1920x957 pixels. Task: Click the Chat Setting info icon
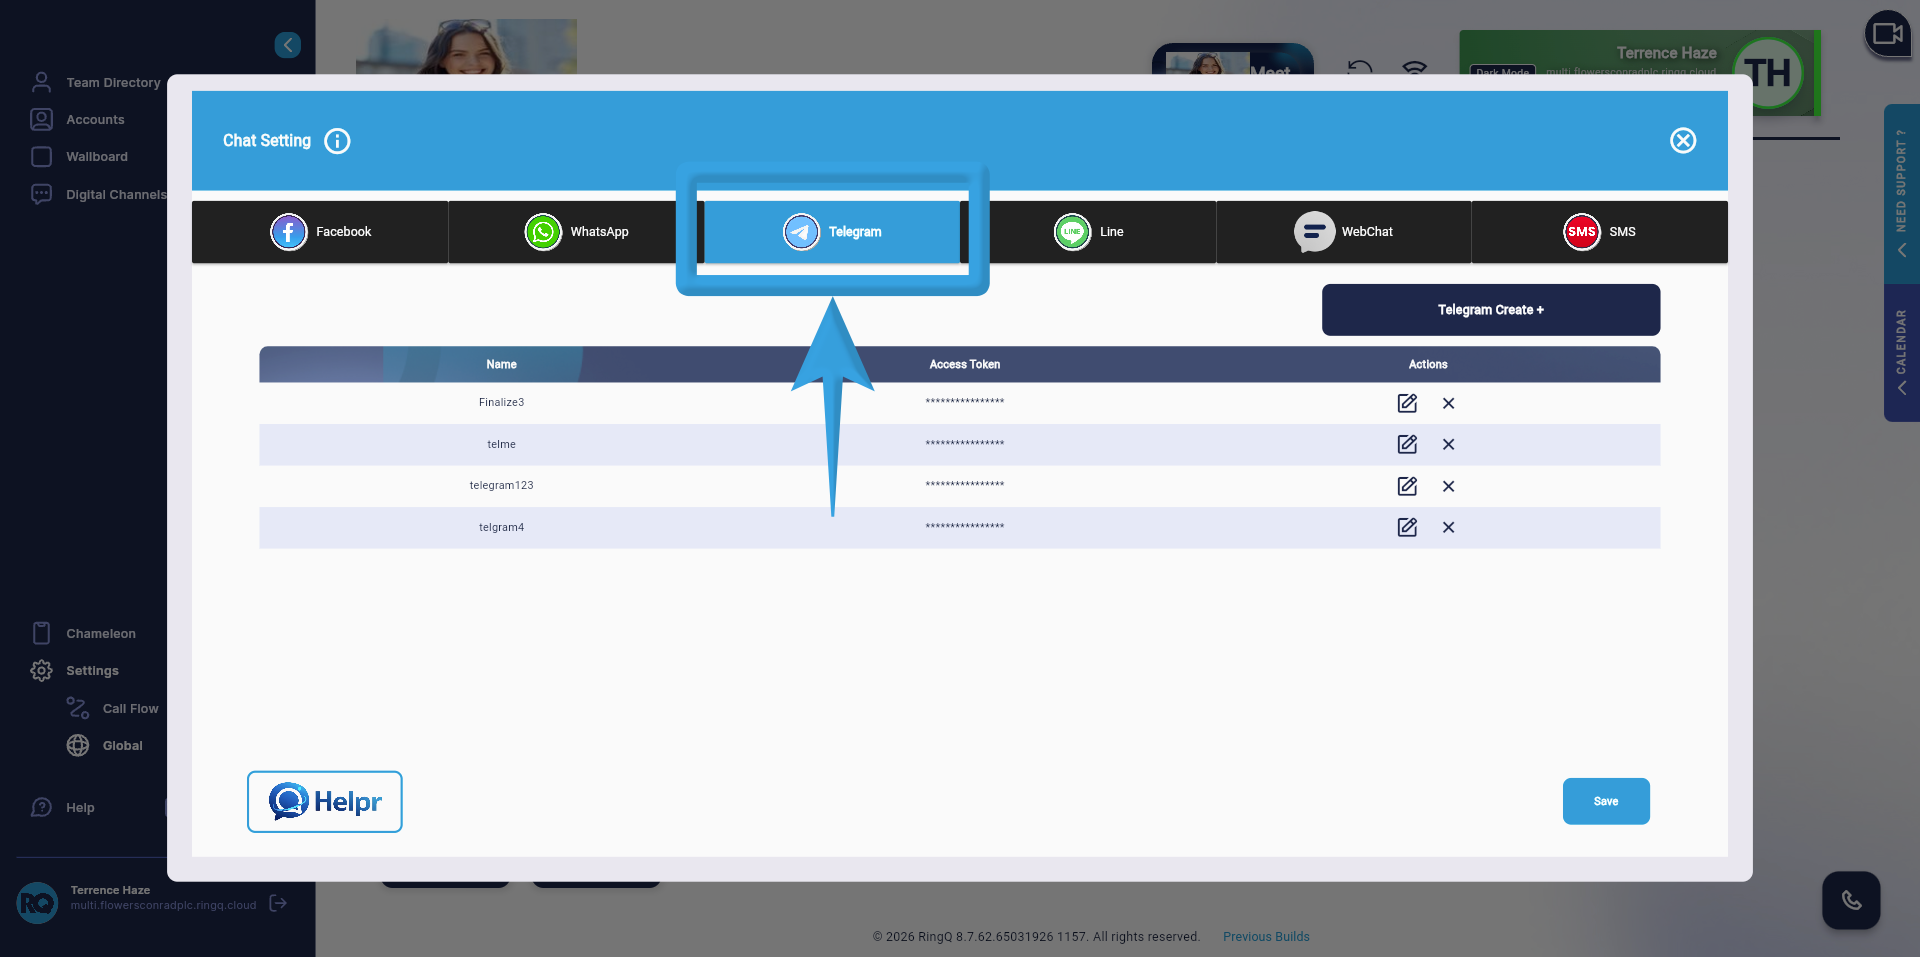(338, 141)
